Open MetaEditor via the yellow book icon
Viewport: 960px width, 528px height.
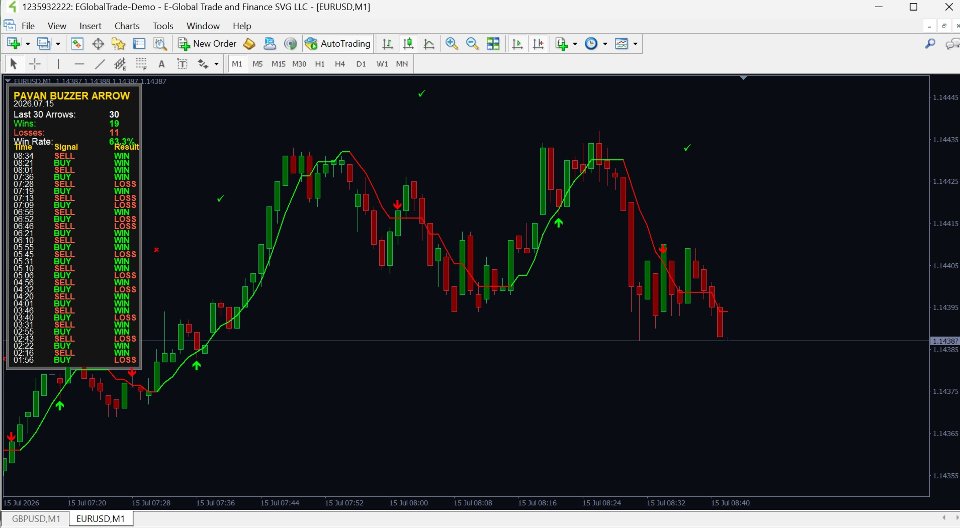(x=249, y=43)
